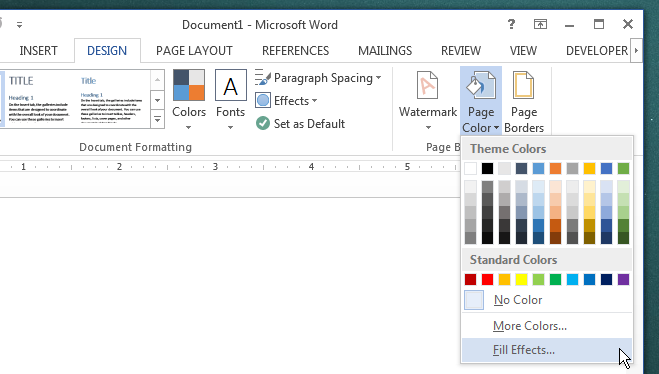This screenshot has width=659, height=374.
Task: Show next row of style sets gallery
Action: click(157, 100)
